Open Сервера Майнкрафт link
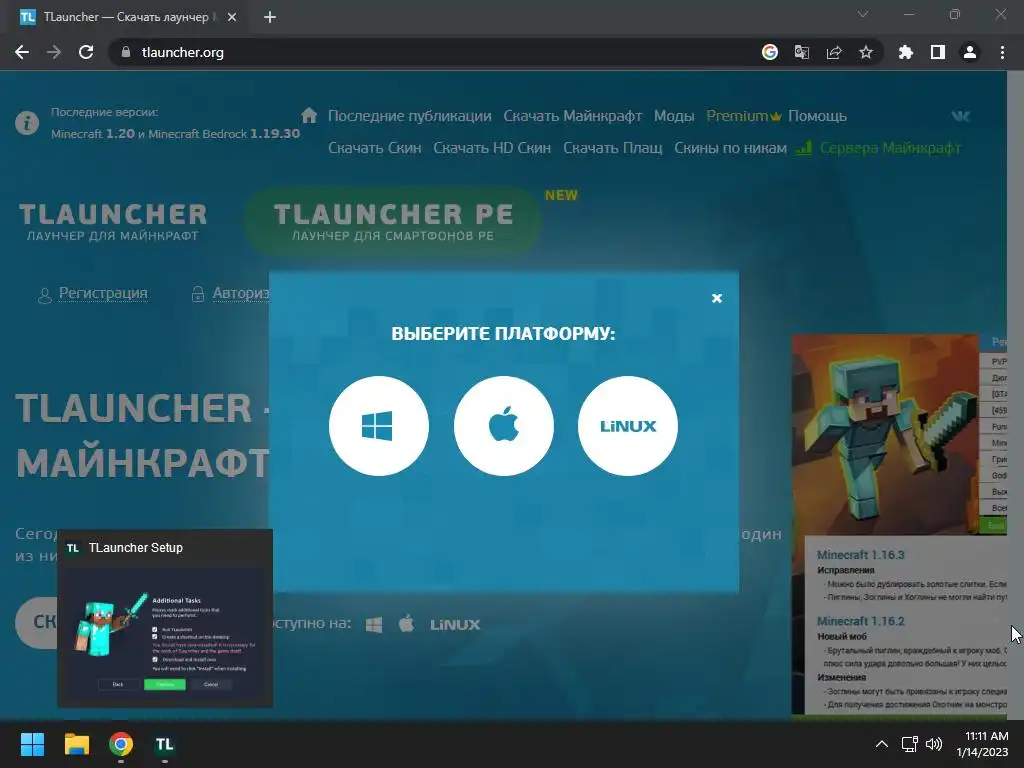The image size is (1024, 768). tap(878, 148)
